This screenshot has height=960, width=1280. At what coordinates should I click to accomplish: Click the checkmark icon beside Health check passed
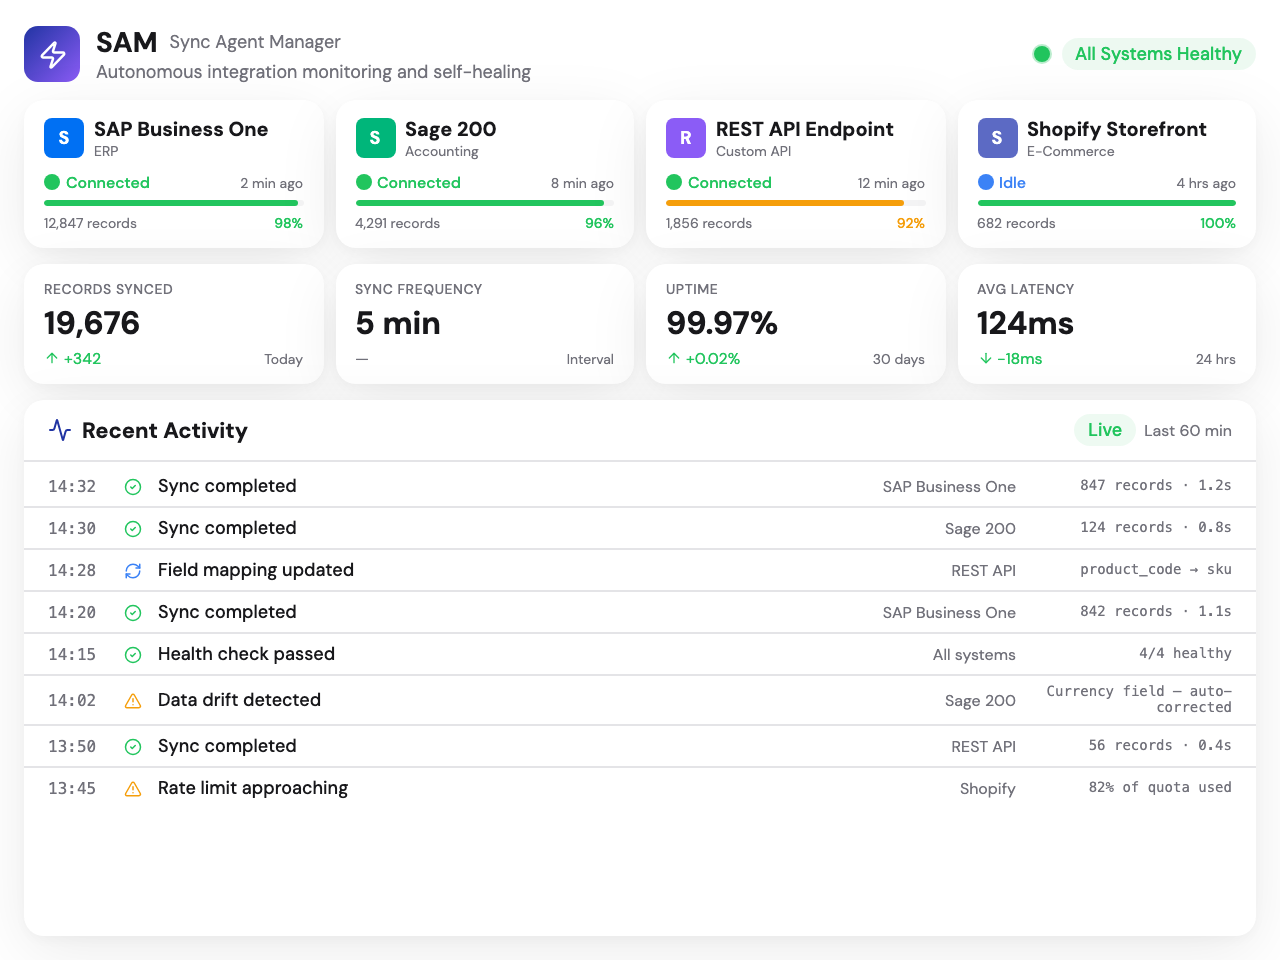132,654
